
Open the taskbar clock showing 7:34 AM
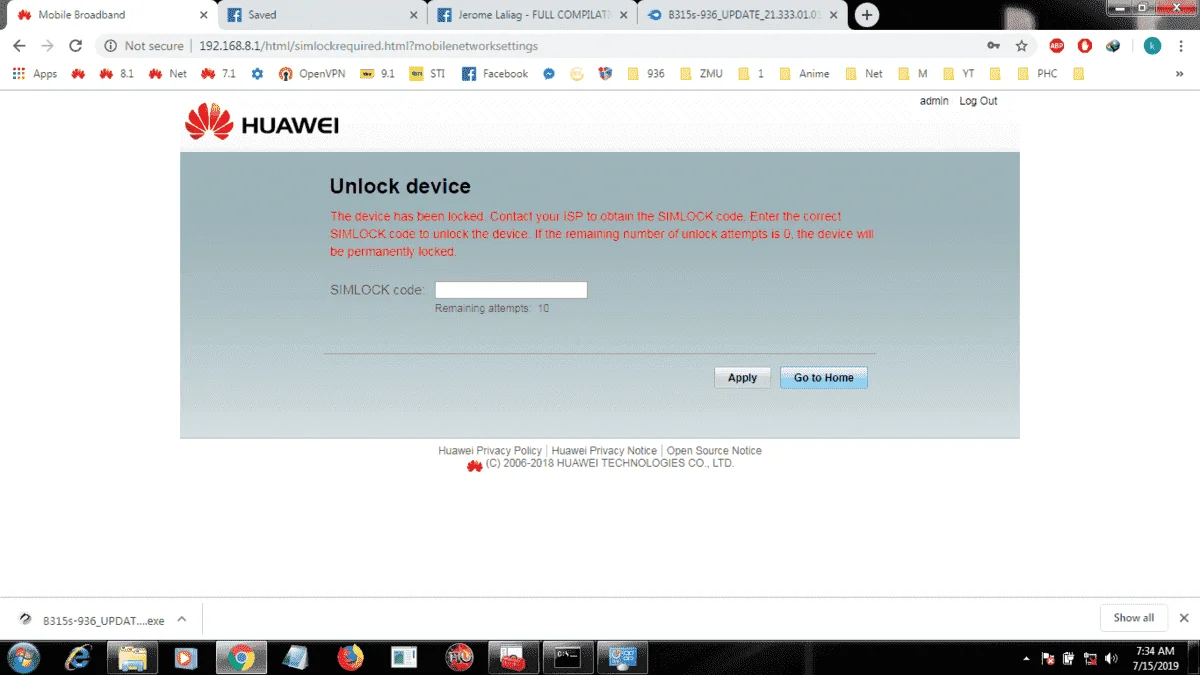coord(1154,657)
